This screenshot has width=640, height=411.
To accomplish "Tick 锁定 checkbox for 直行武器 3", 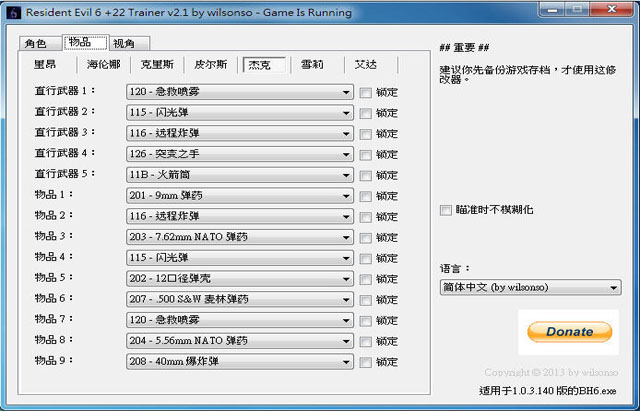I will (x=365, y=134).
